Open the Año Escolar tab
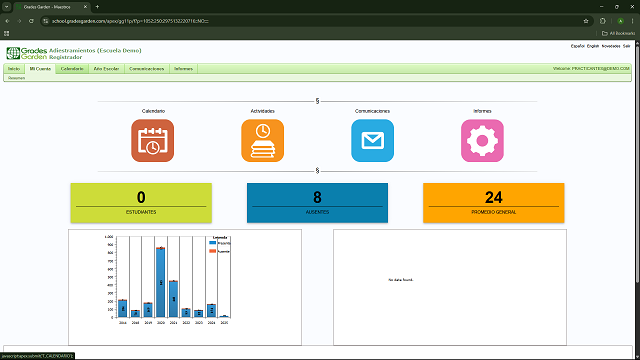Viewport: 640px width, 360px height. point(106,69)
